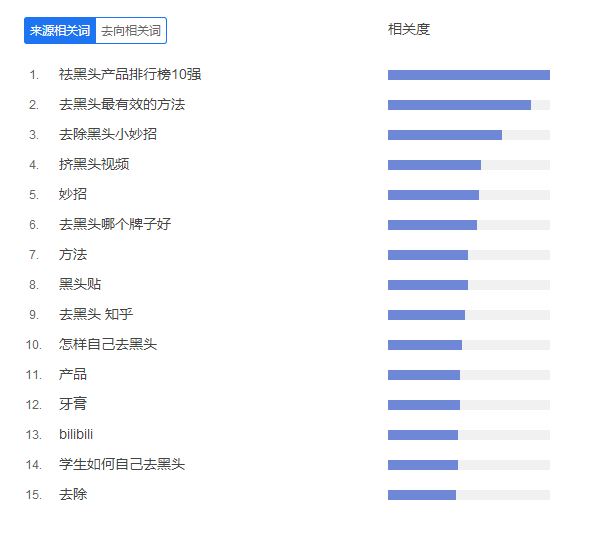609x534 pixels.
Task: Switch to the 来源相关词 tab
Action: coord(60,31)
